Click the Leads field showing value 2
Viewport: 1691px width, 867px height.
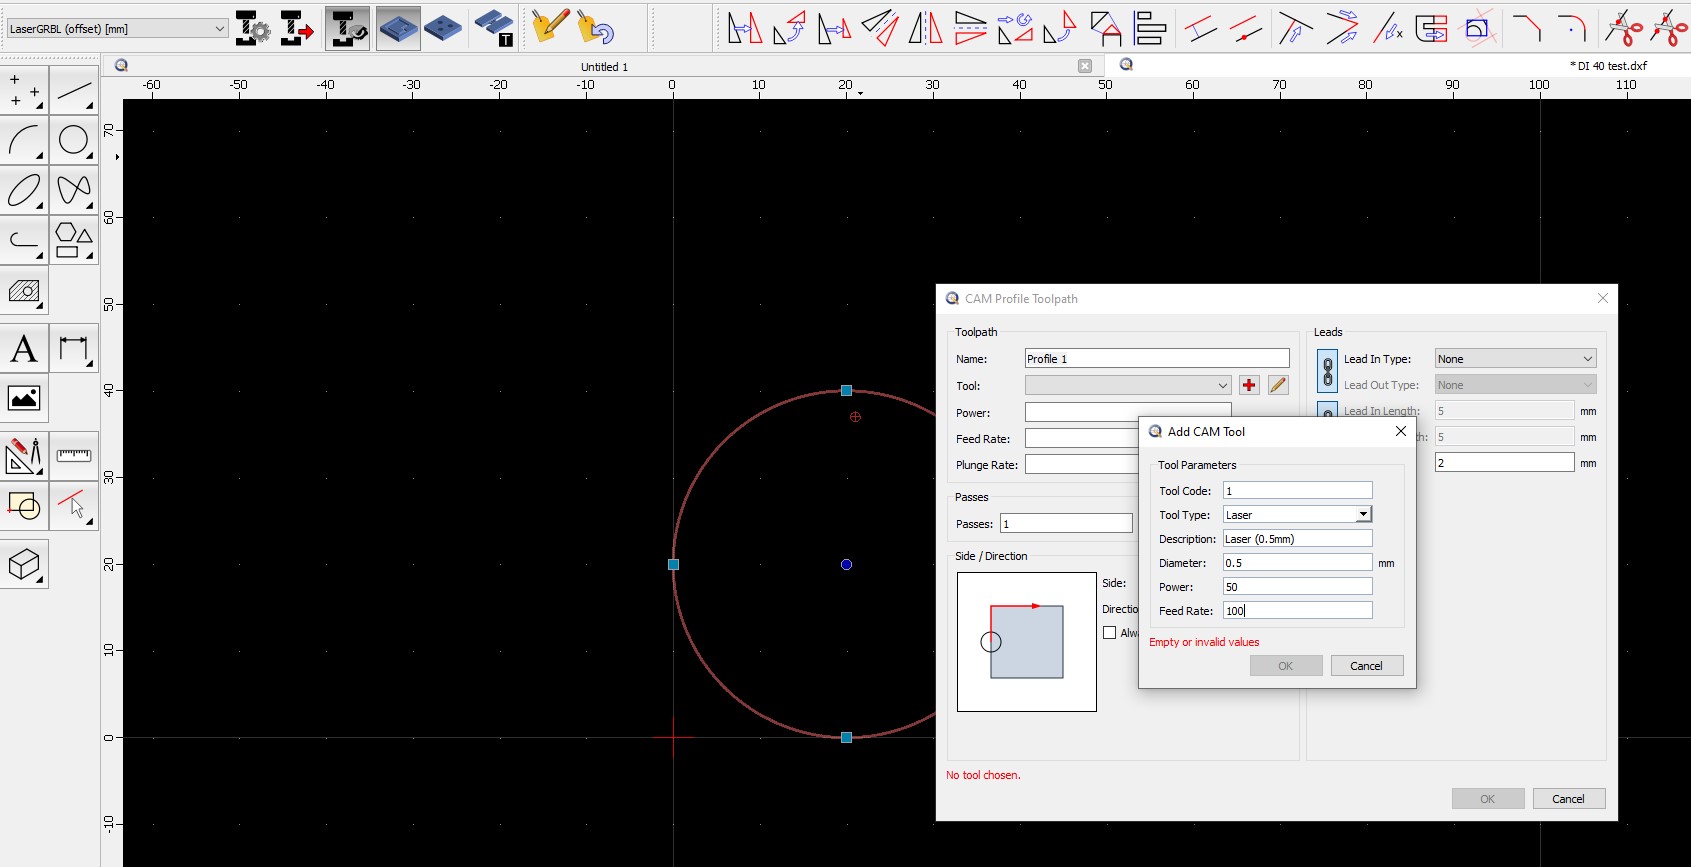coord(1505,462)
